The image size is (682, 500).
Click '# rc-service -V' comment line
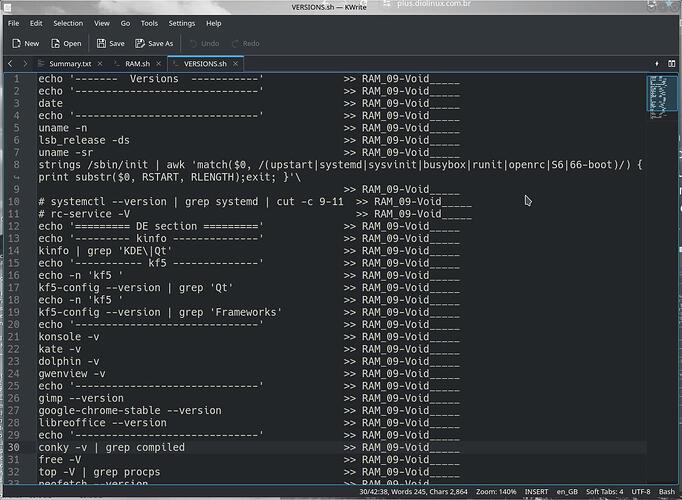click(x=84, y=214)
